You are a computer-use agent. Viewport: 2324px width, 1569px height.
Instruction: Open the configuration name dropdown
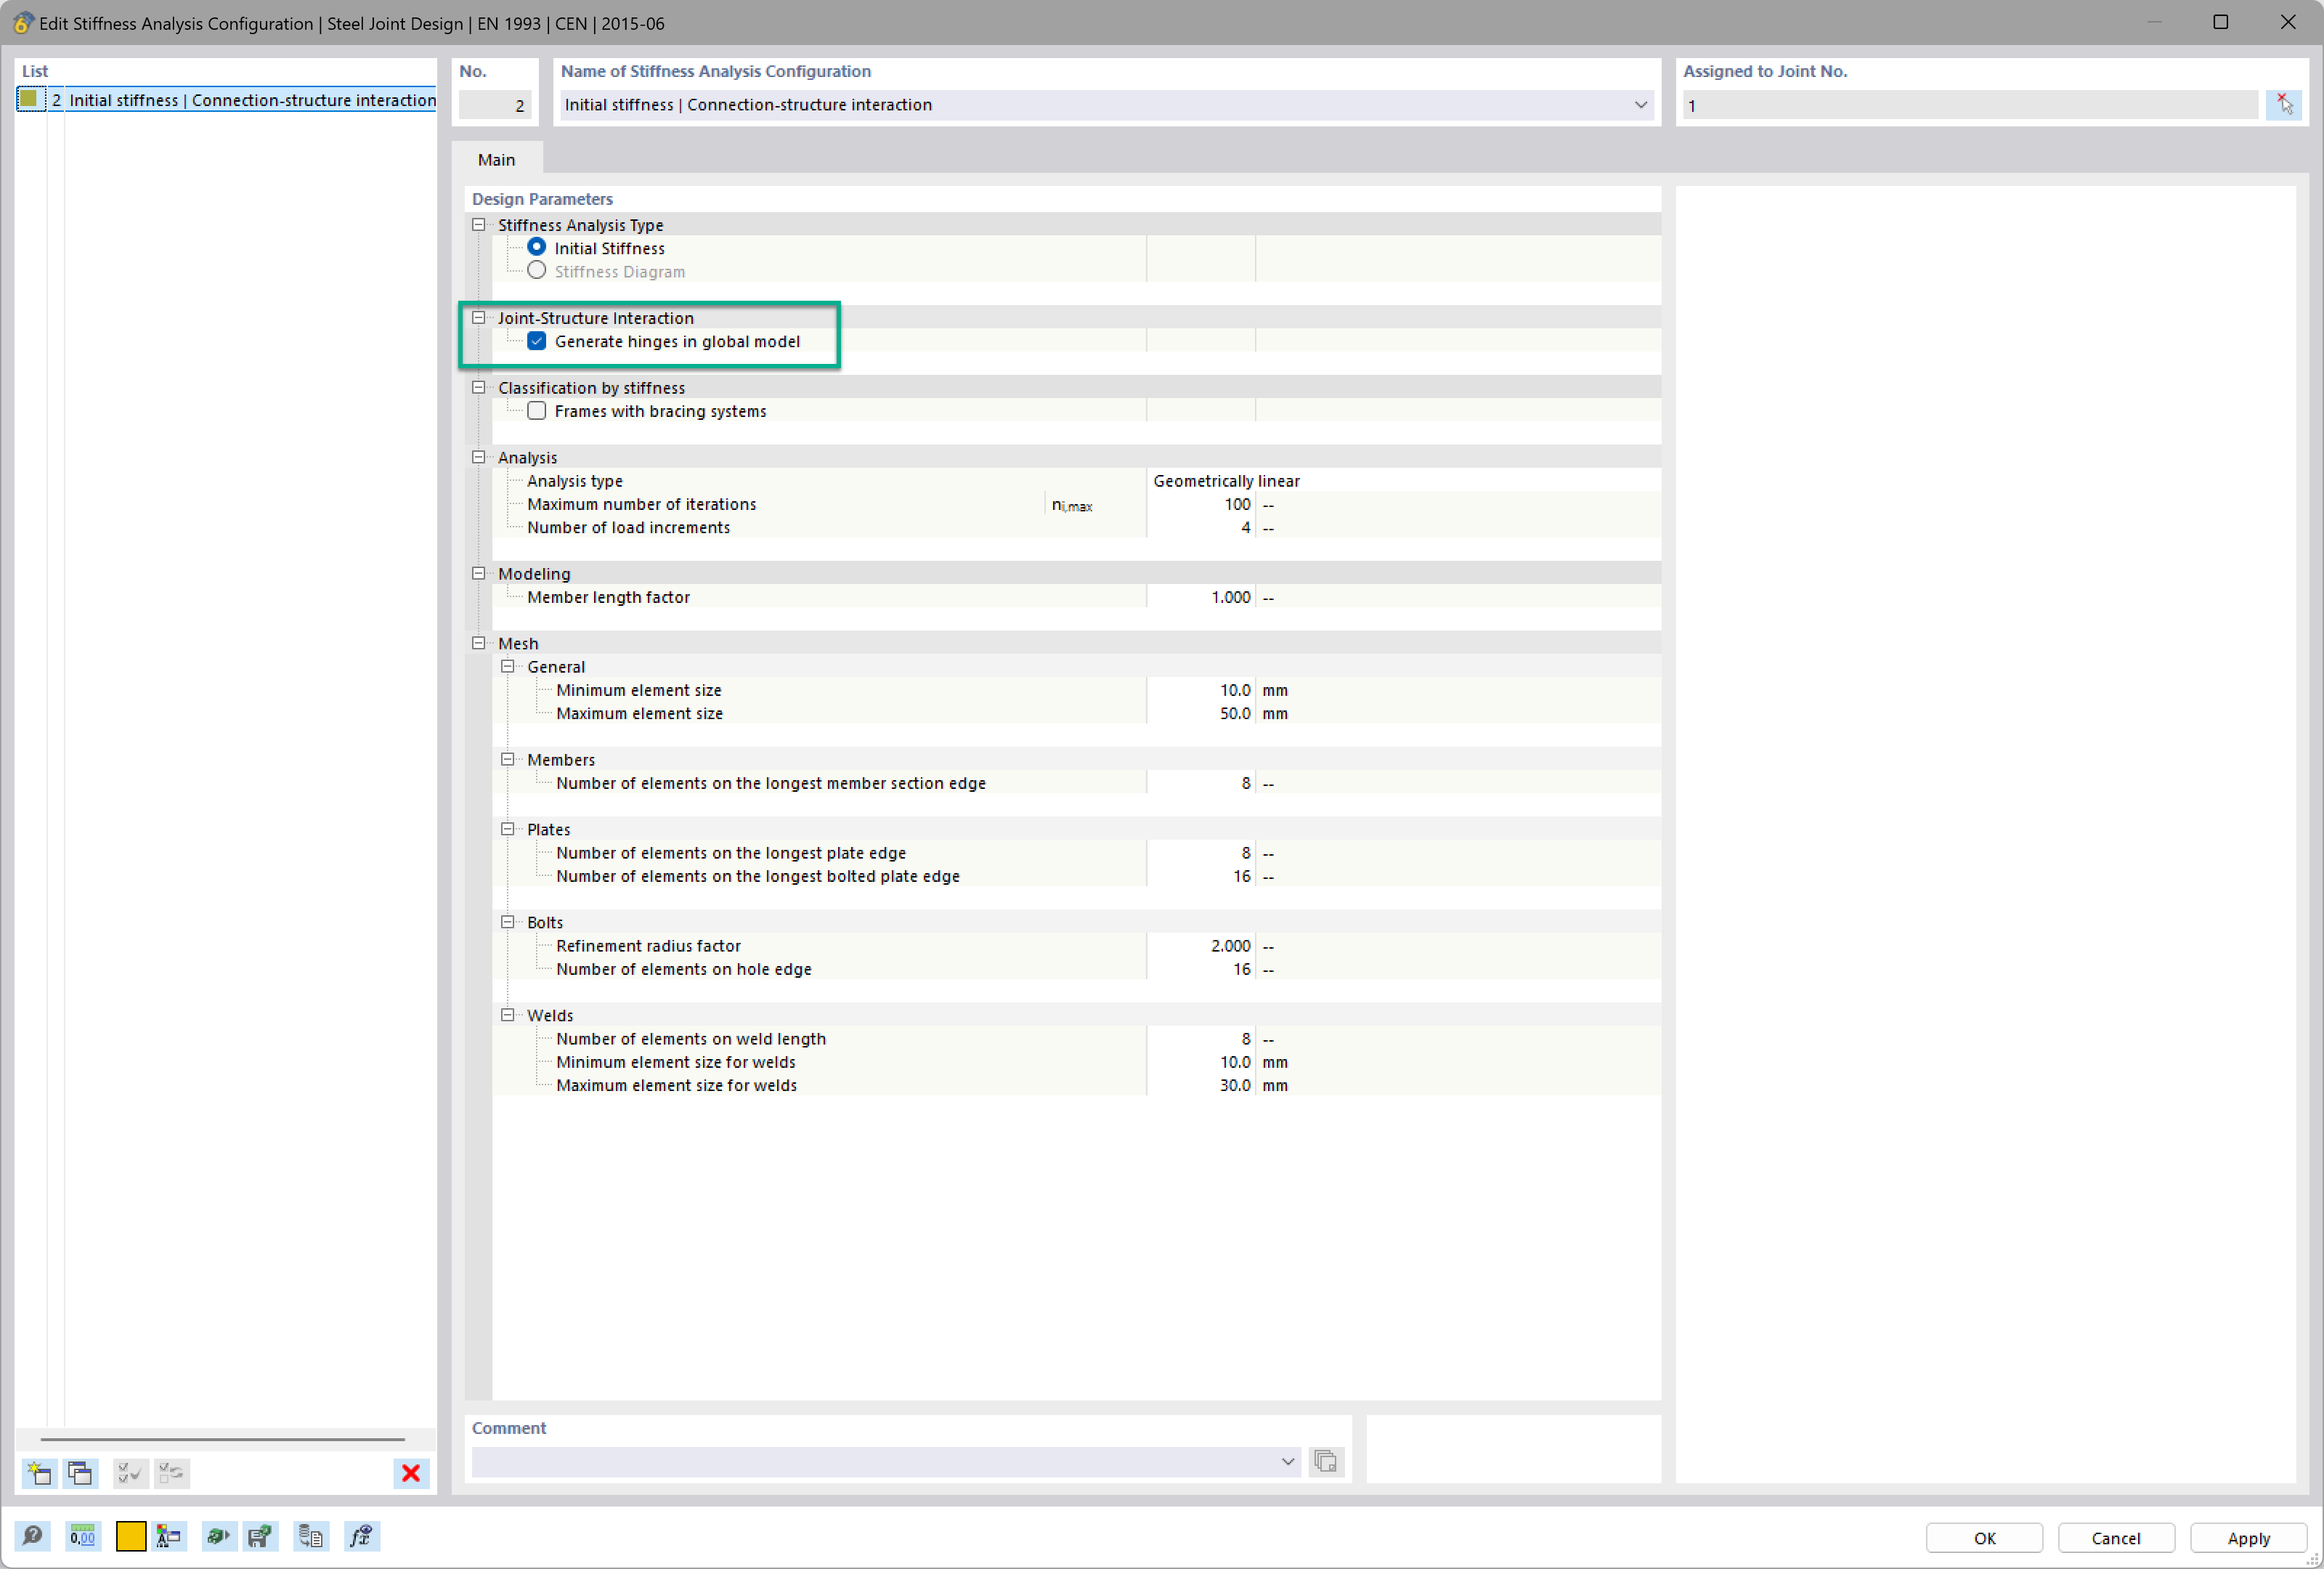1640,105
